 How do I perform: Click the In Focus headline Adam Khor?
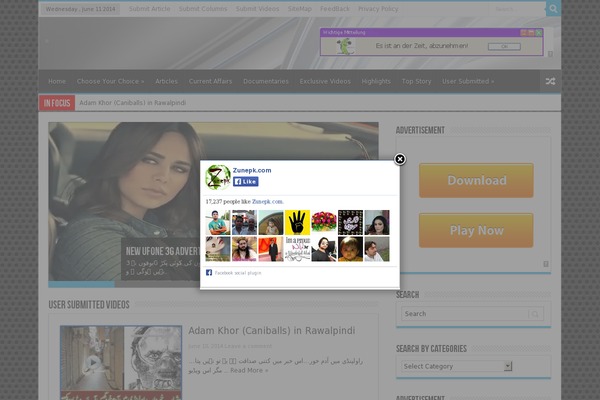[132, 103]
